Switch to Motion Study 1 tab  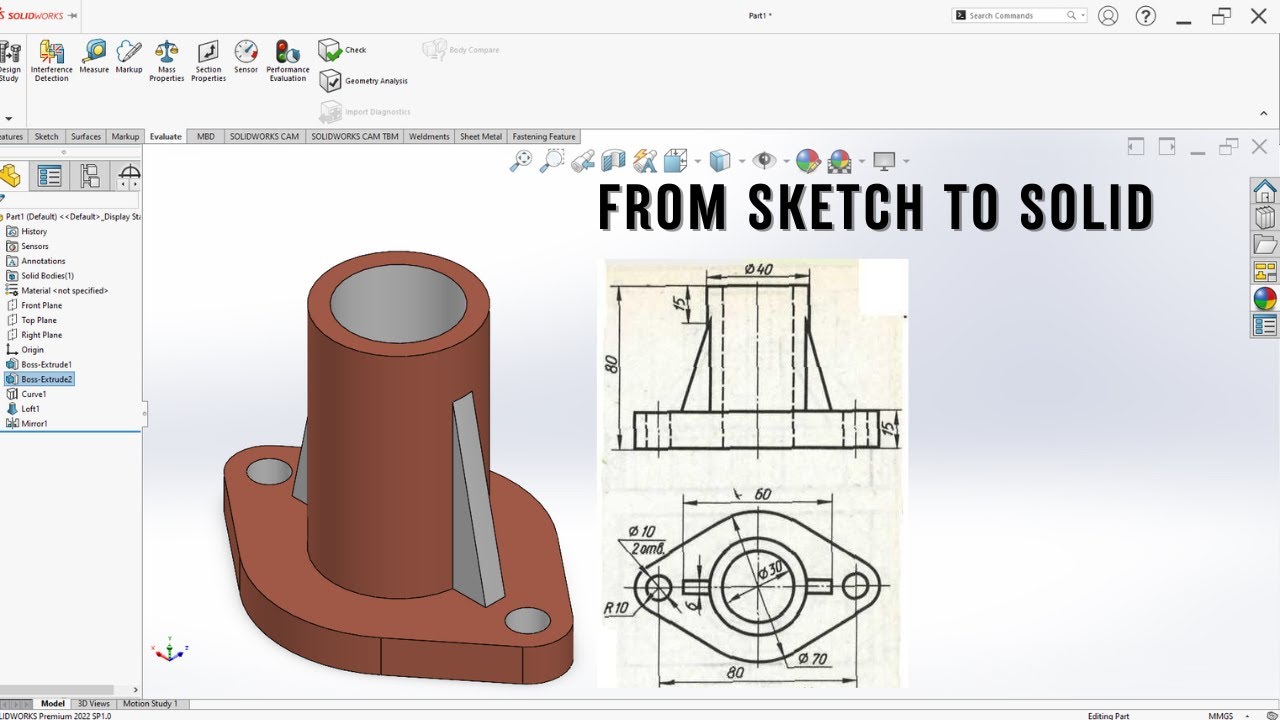coord(150,704)
